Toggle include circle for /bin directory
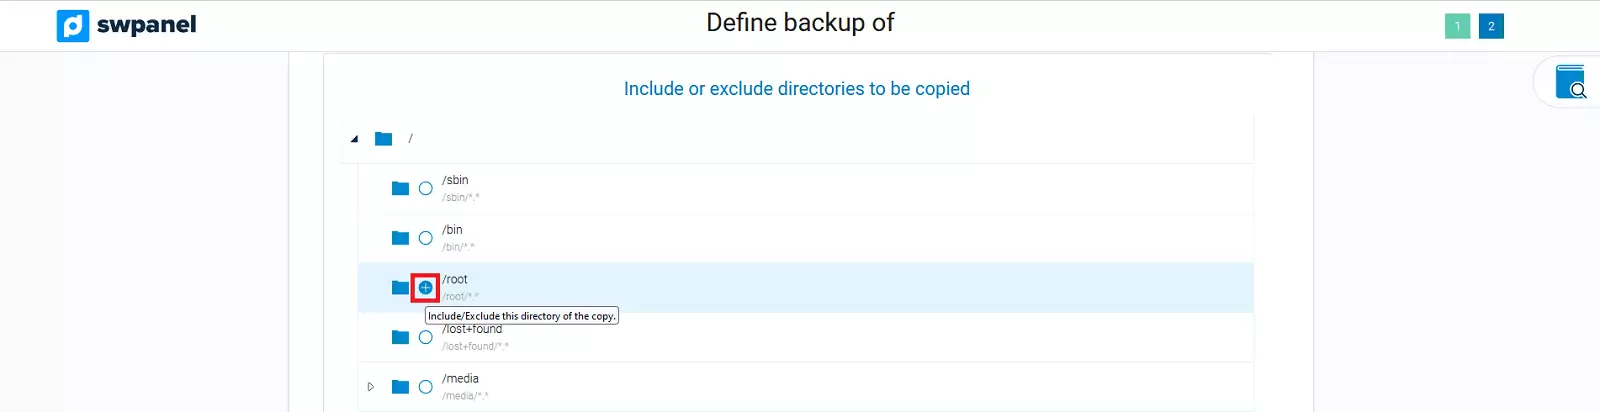The height and width of the screenshot is (412, 1600). (426, 238)
